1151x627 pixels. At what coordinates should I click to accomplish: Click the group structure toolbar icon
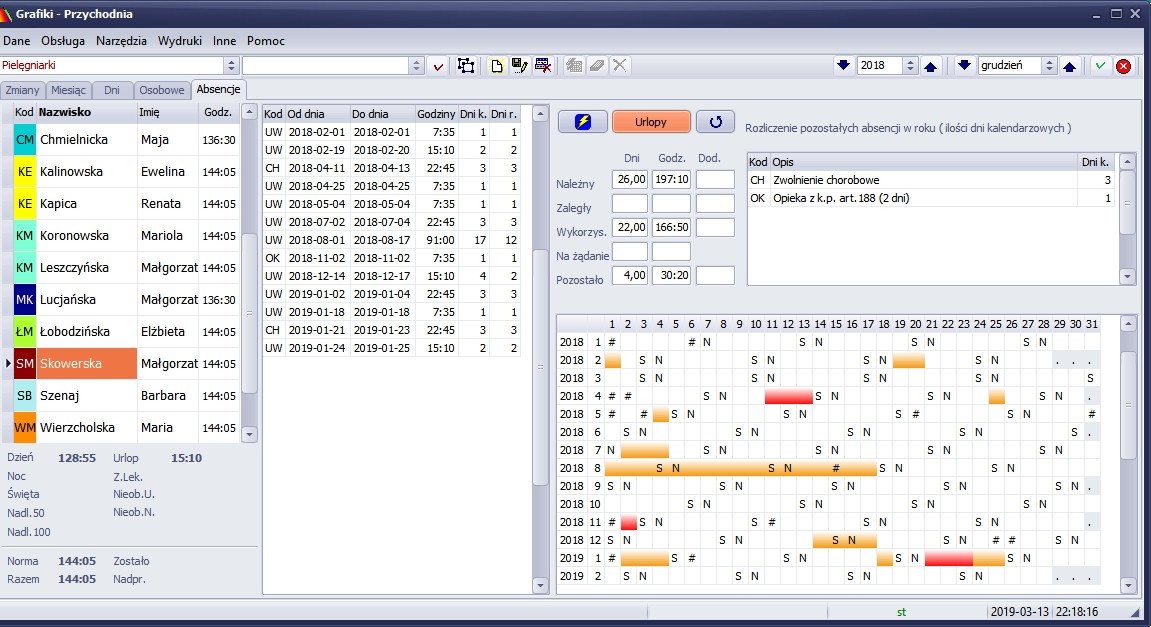[x=465, y=65]
